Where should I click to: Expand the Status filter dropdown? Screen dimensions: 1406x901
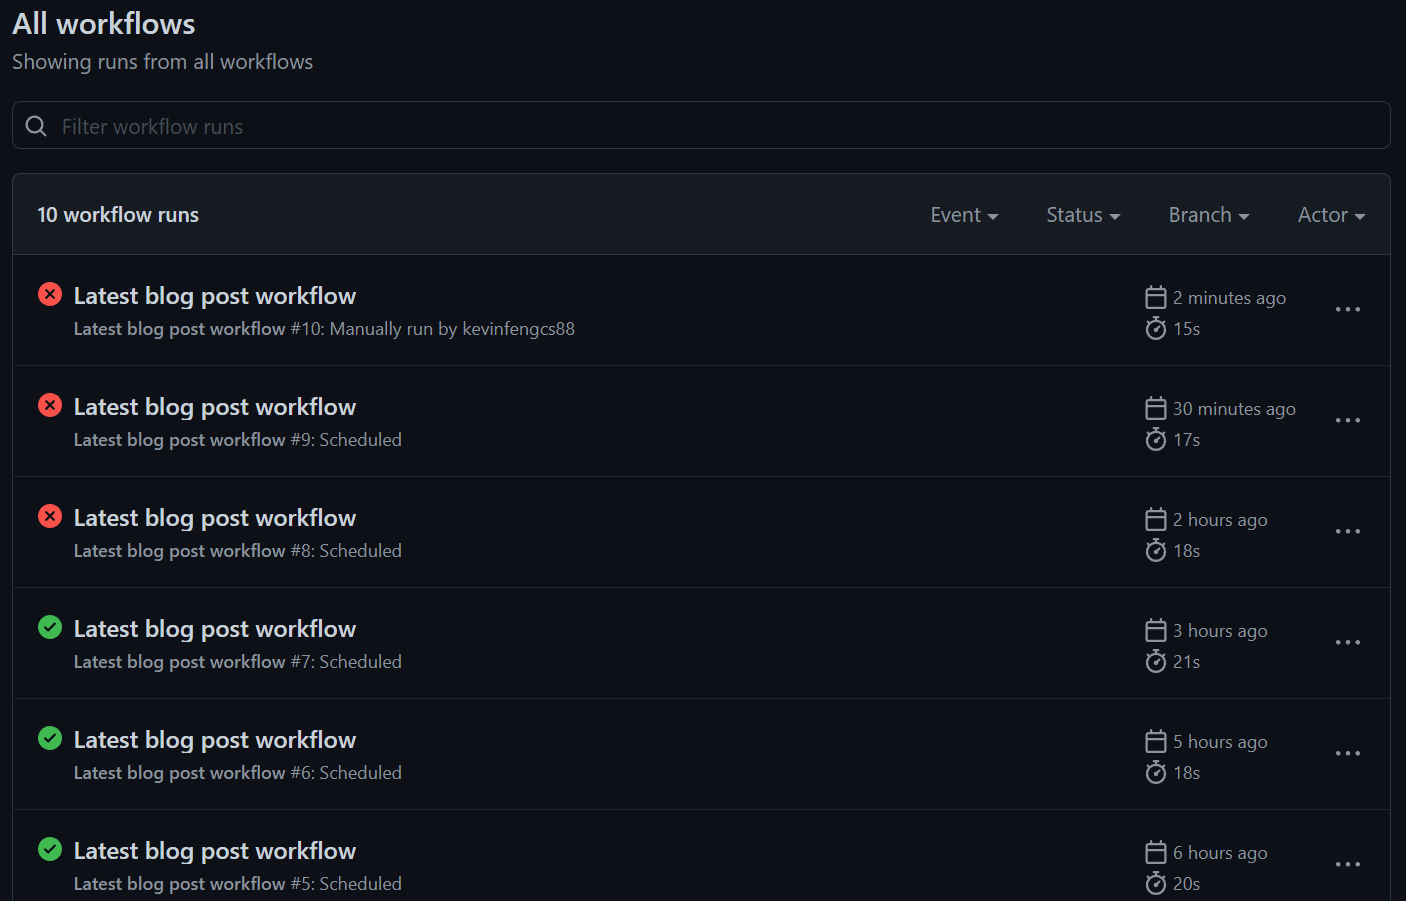click(x=1083, y=215)
